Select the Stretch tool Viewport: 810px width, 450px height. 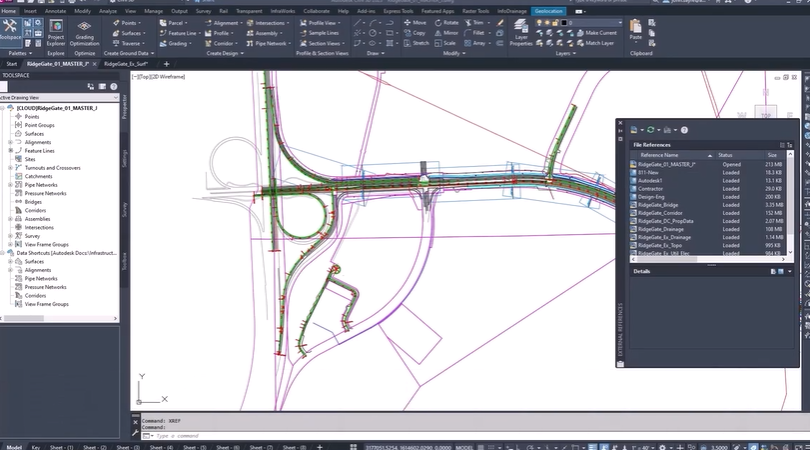416,43
